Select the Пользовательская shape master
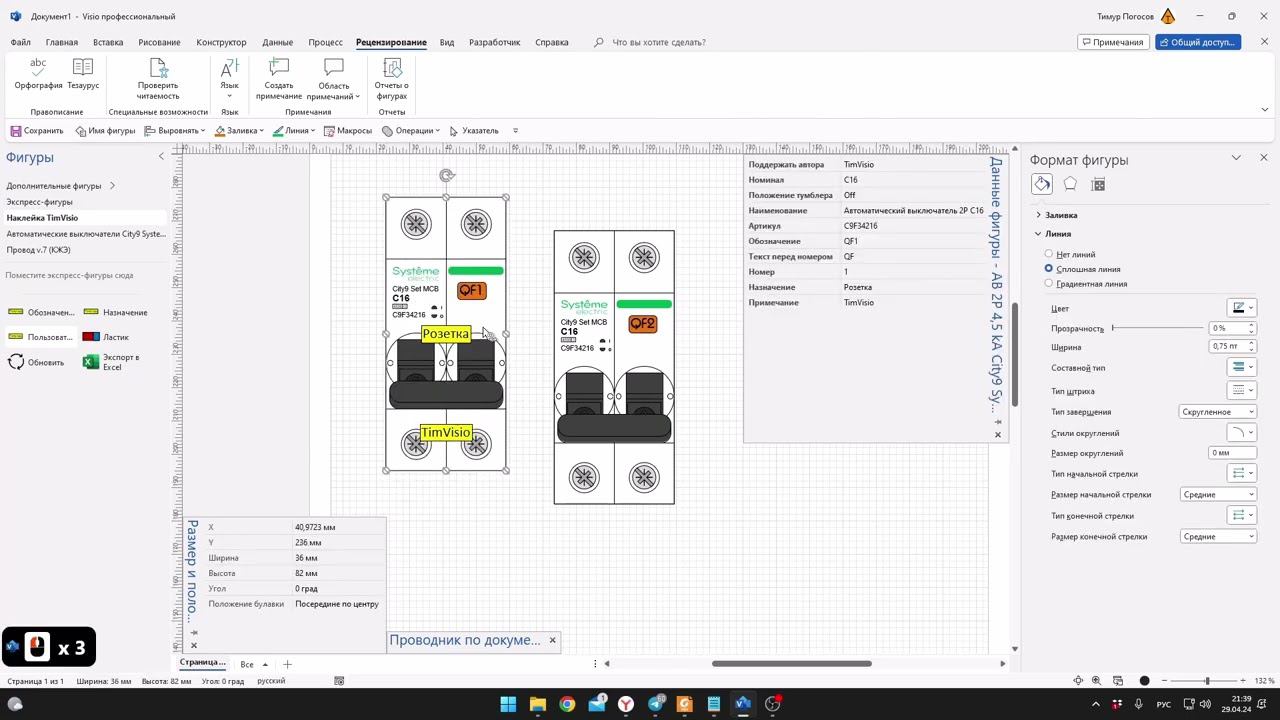The width and height of the screenshot is (1280, 720). coord(41,337)
